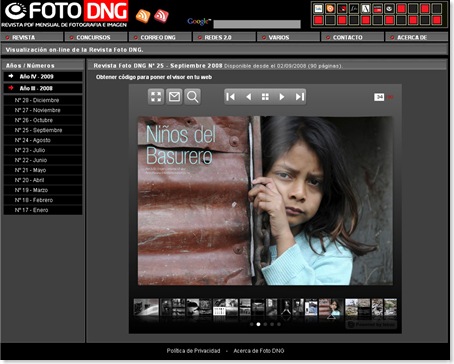Select issue Nº 18 - Febrero

tap(43, 200)
